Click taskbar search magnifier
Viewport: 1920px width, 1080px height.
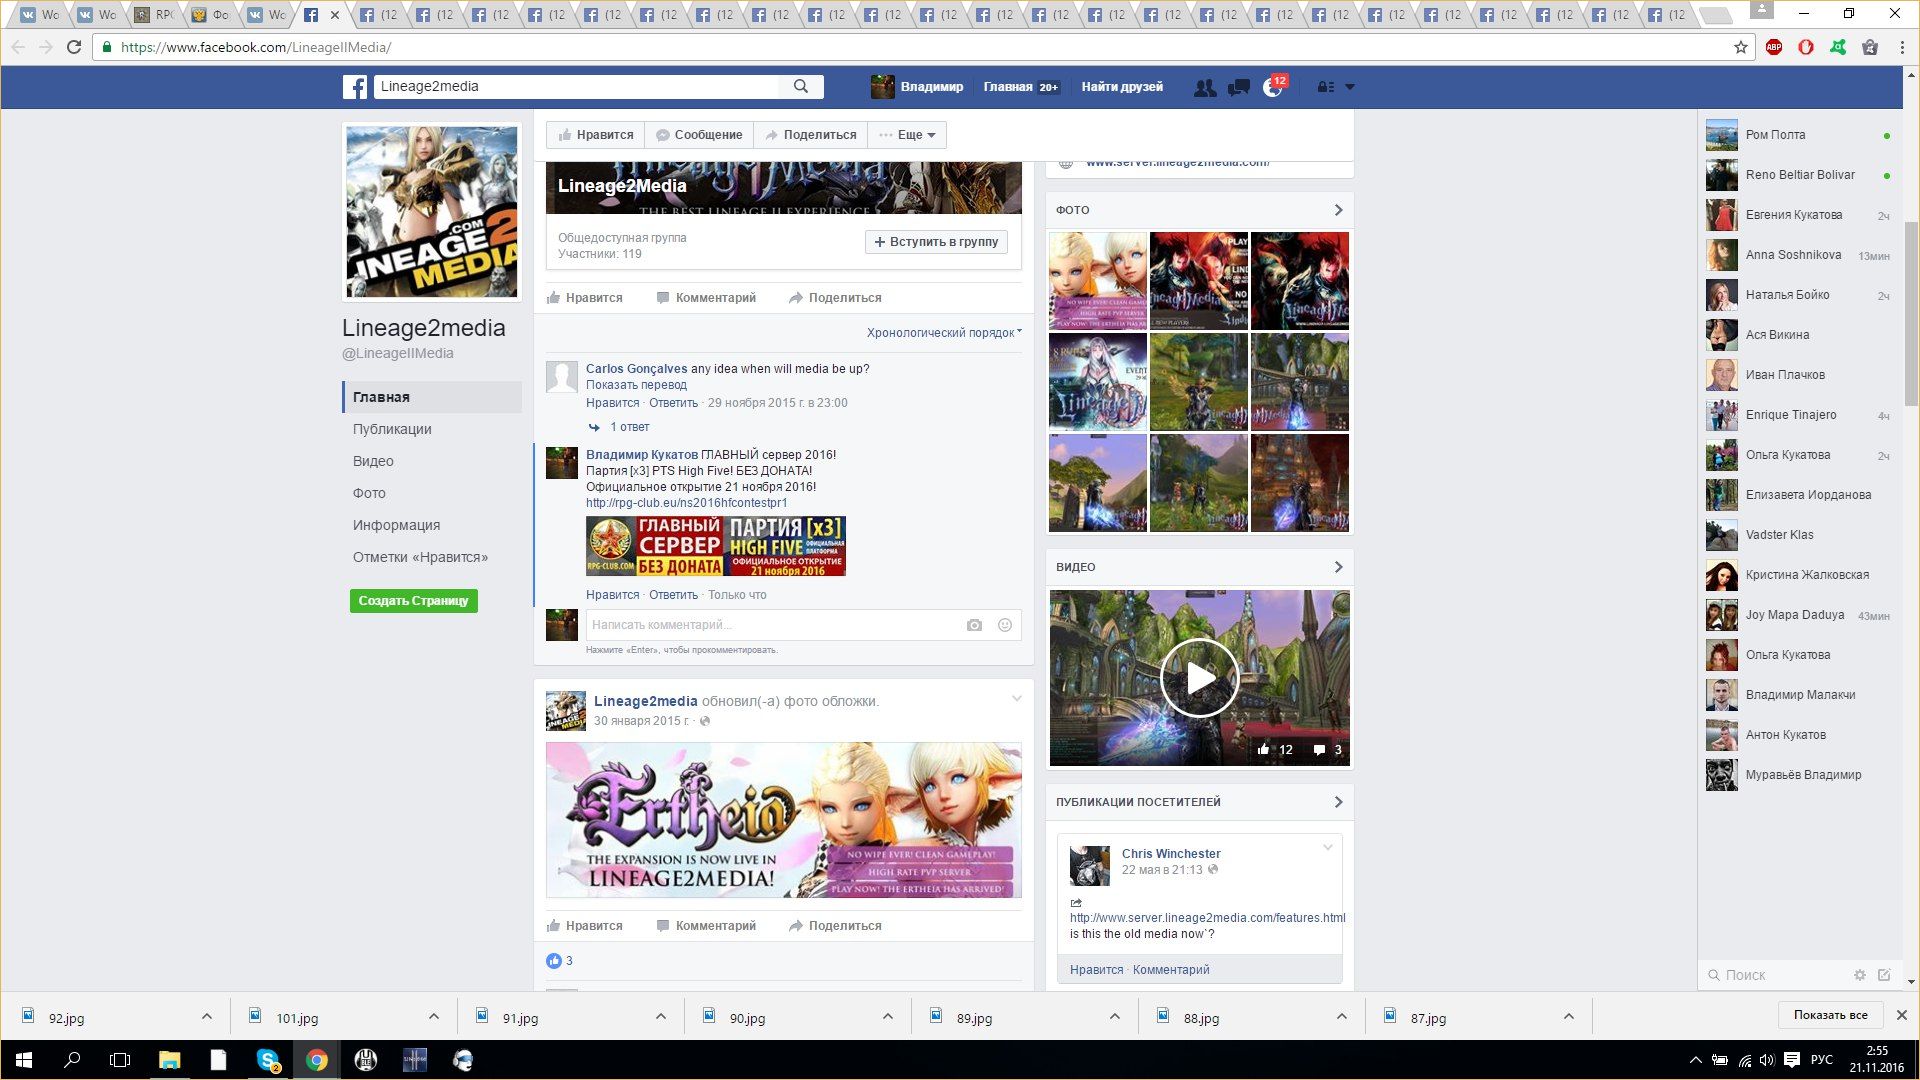point(72,1060)
